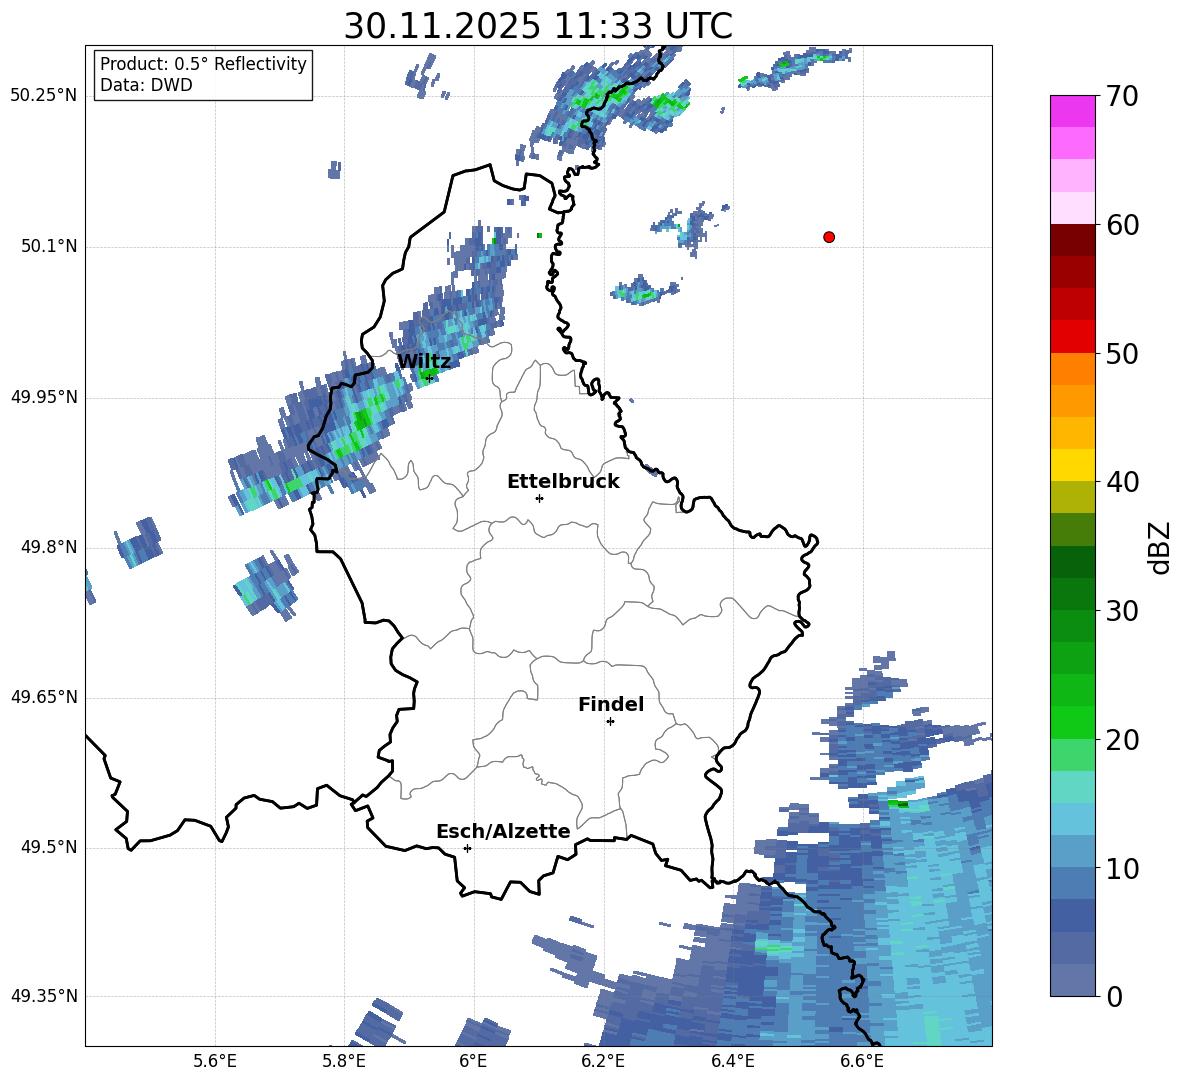Click the cross marker below Wiltz
Viewport: 1184px width, 1081px height.
tap(429, 377)
